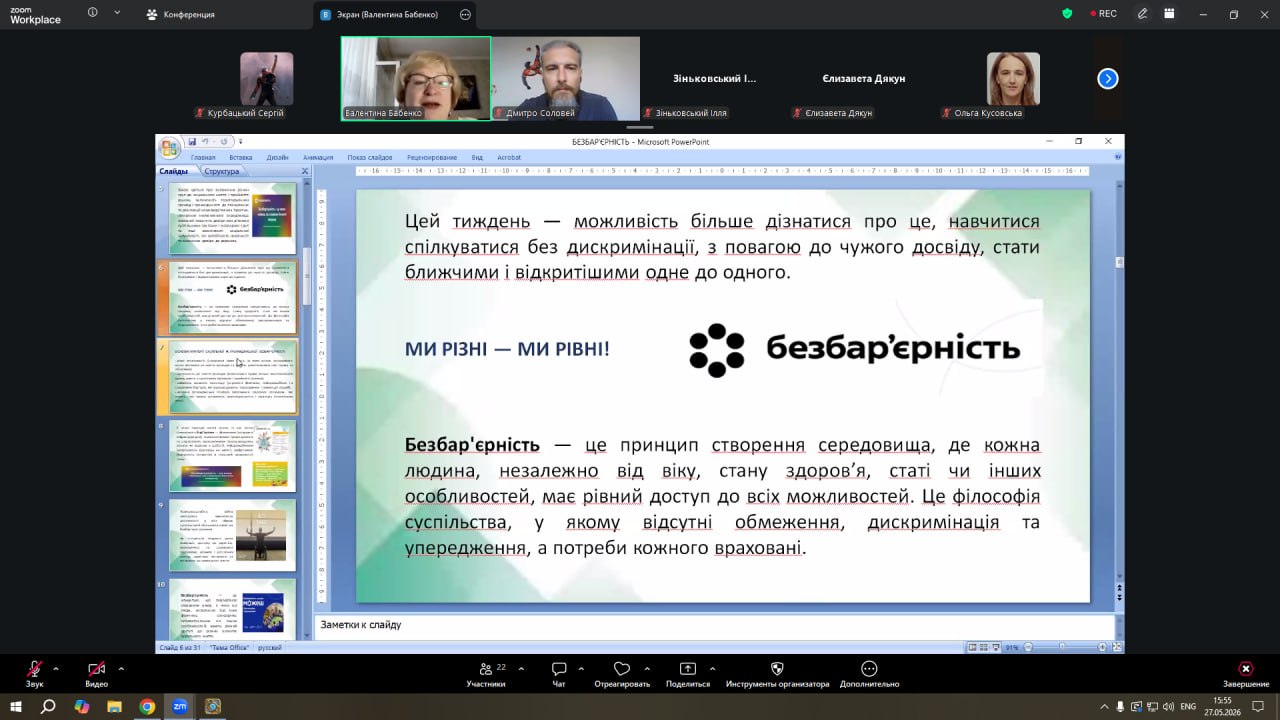
Task: Open the Показ слайдов ribbon tab
Action: point(370,158)
